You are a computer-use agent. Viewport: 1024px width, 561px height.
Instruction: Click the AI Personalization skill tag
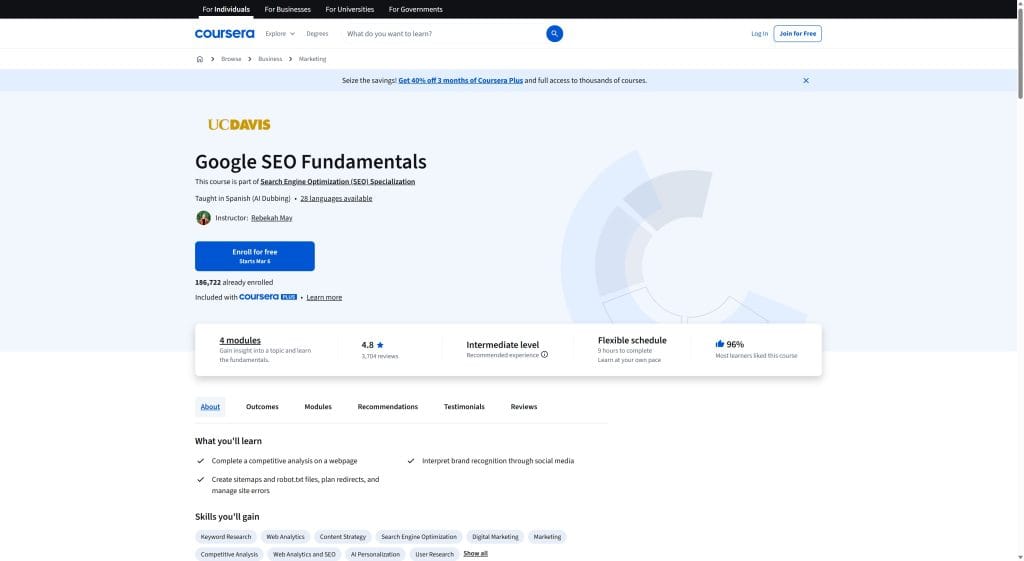tap(376, 554)
